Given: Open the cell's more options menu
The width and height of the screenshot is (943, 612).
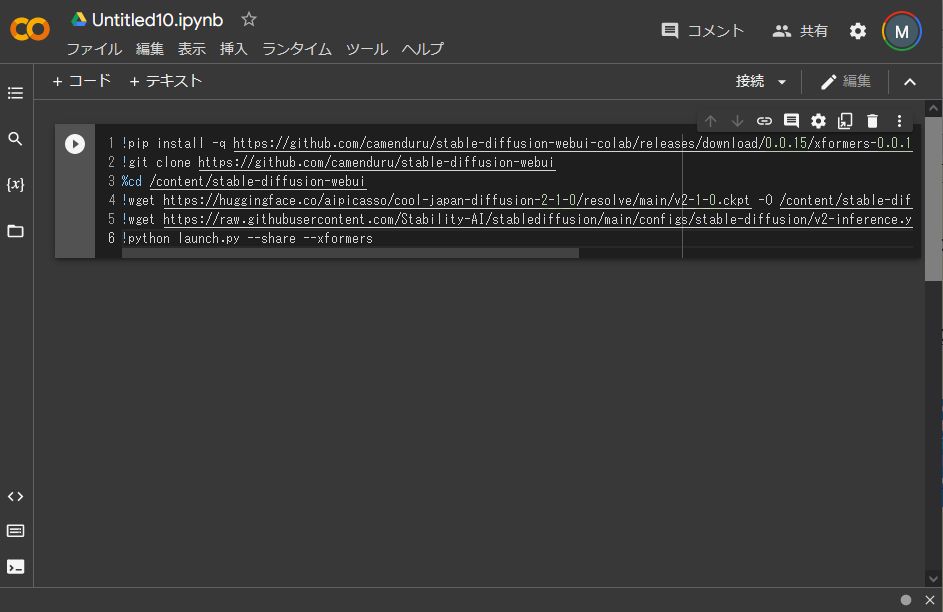Looking at the screenshot, I should click(x=899, y=121).
